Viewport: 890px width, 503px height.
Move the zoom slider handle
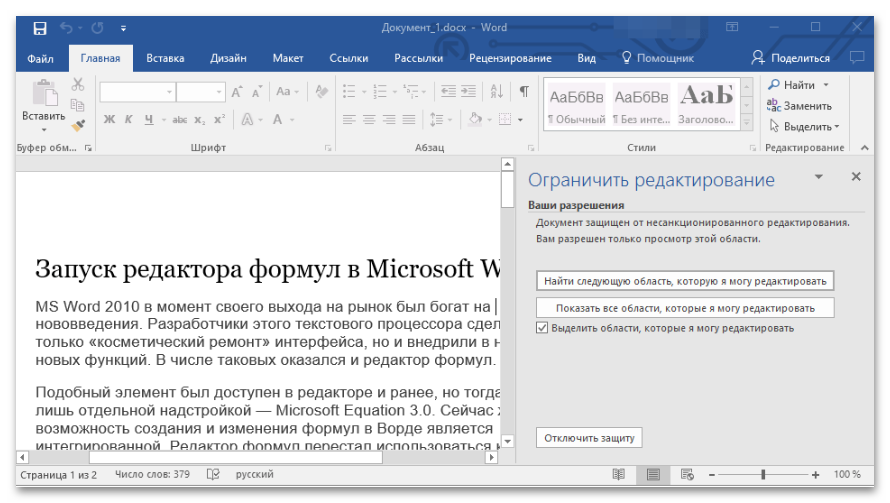763,475
